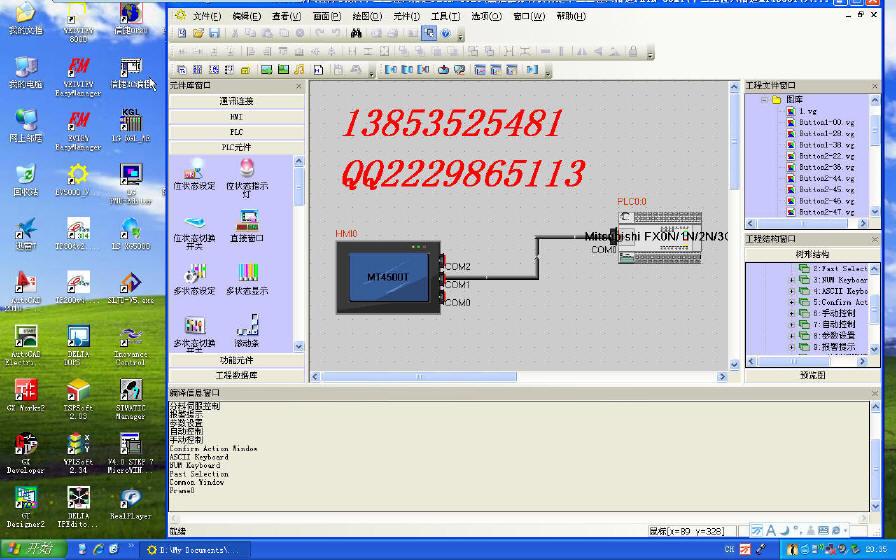
Task: Expand the 3:NUM Keyboard tree node
Action: (x=792, y=280)
